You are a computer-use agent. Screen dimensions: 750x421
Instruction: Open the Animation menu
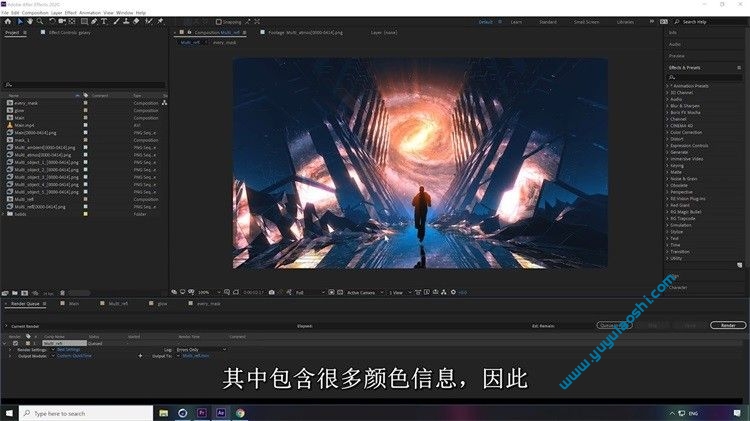click(90, 13)
